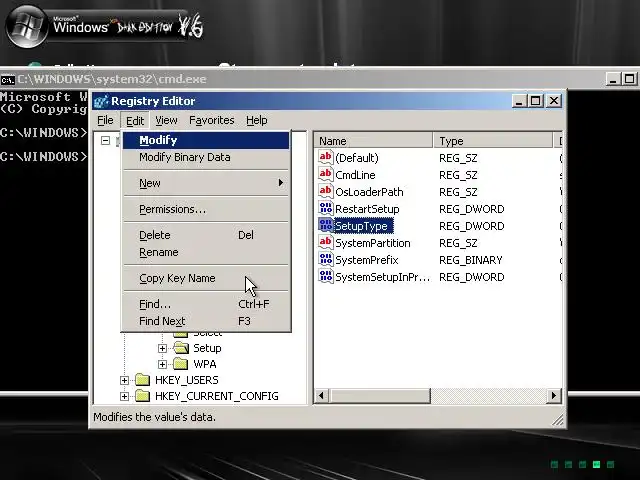Click the WPA folder icon

click(x=180, y=364)
